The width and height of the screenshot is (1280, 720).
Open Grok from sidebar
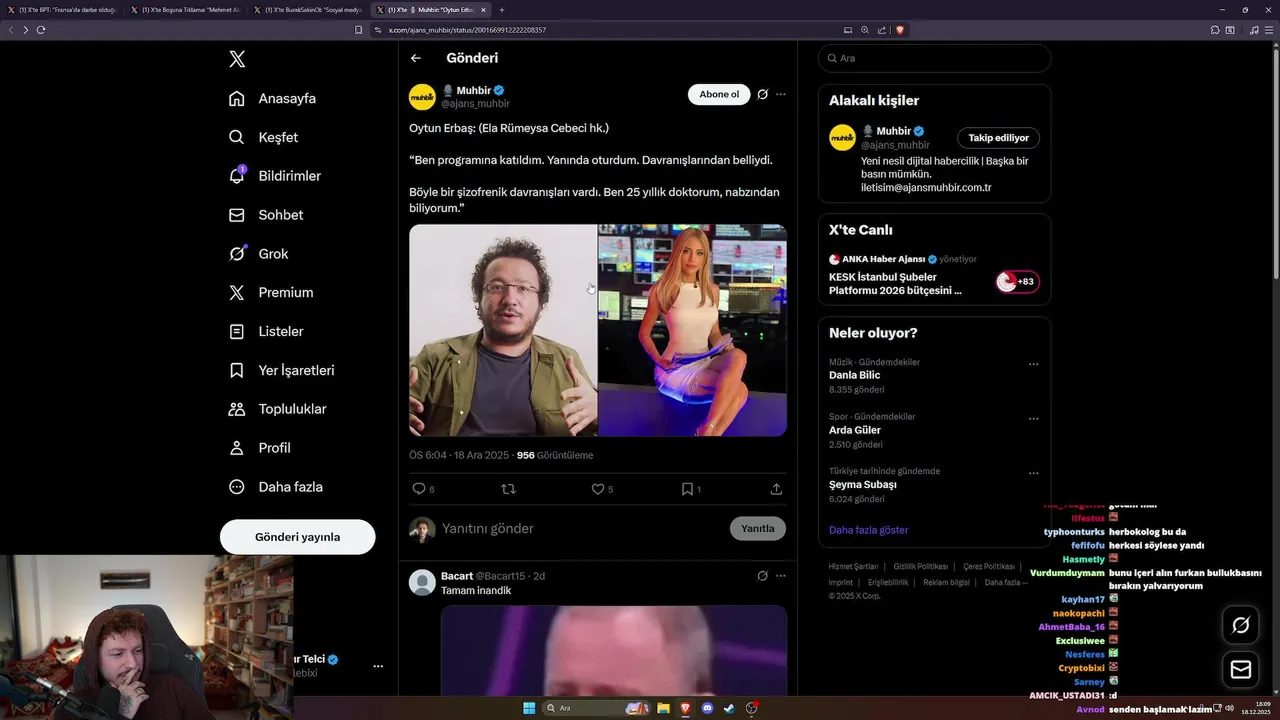258,254
